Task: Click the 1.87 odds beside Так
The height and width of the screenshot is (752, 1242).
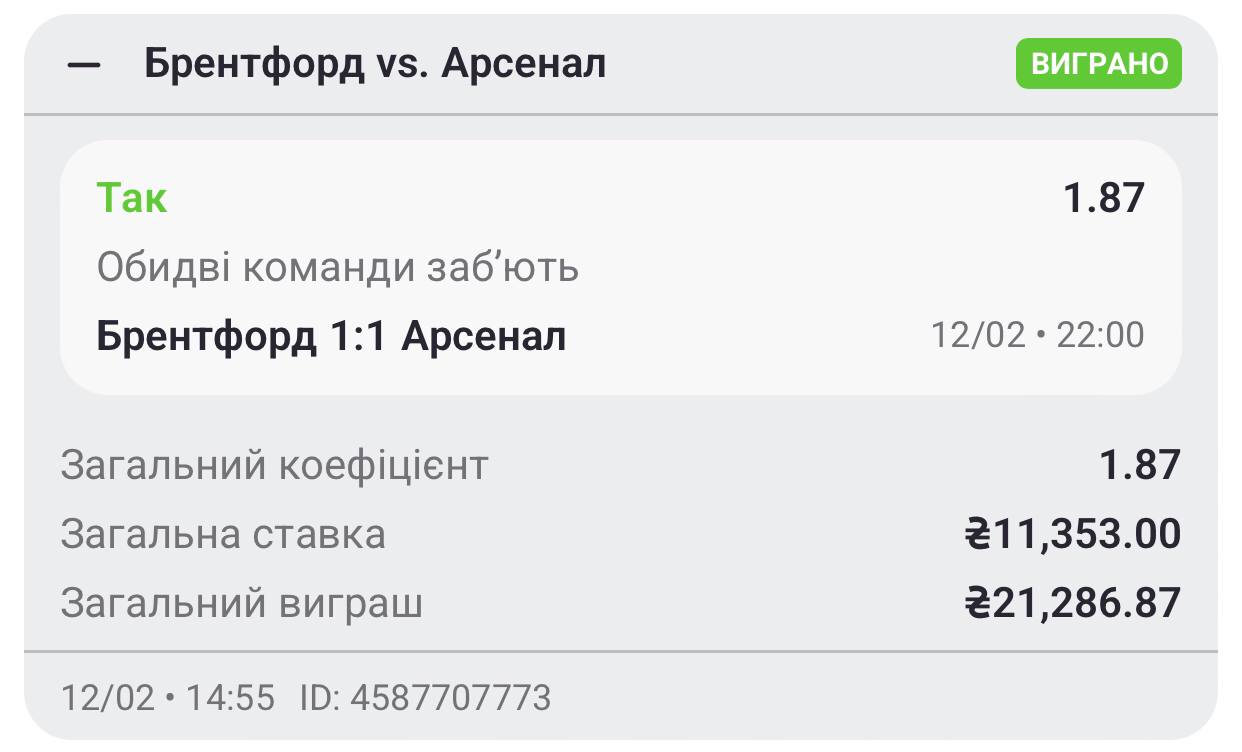Action: click(x=1103, y=199)
